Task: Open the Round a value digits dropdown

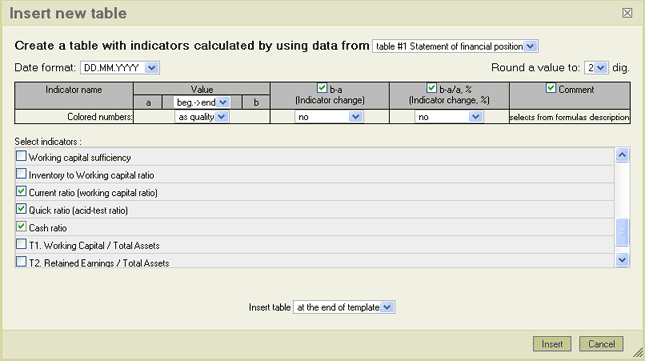Action: coord(596,67)
